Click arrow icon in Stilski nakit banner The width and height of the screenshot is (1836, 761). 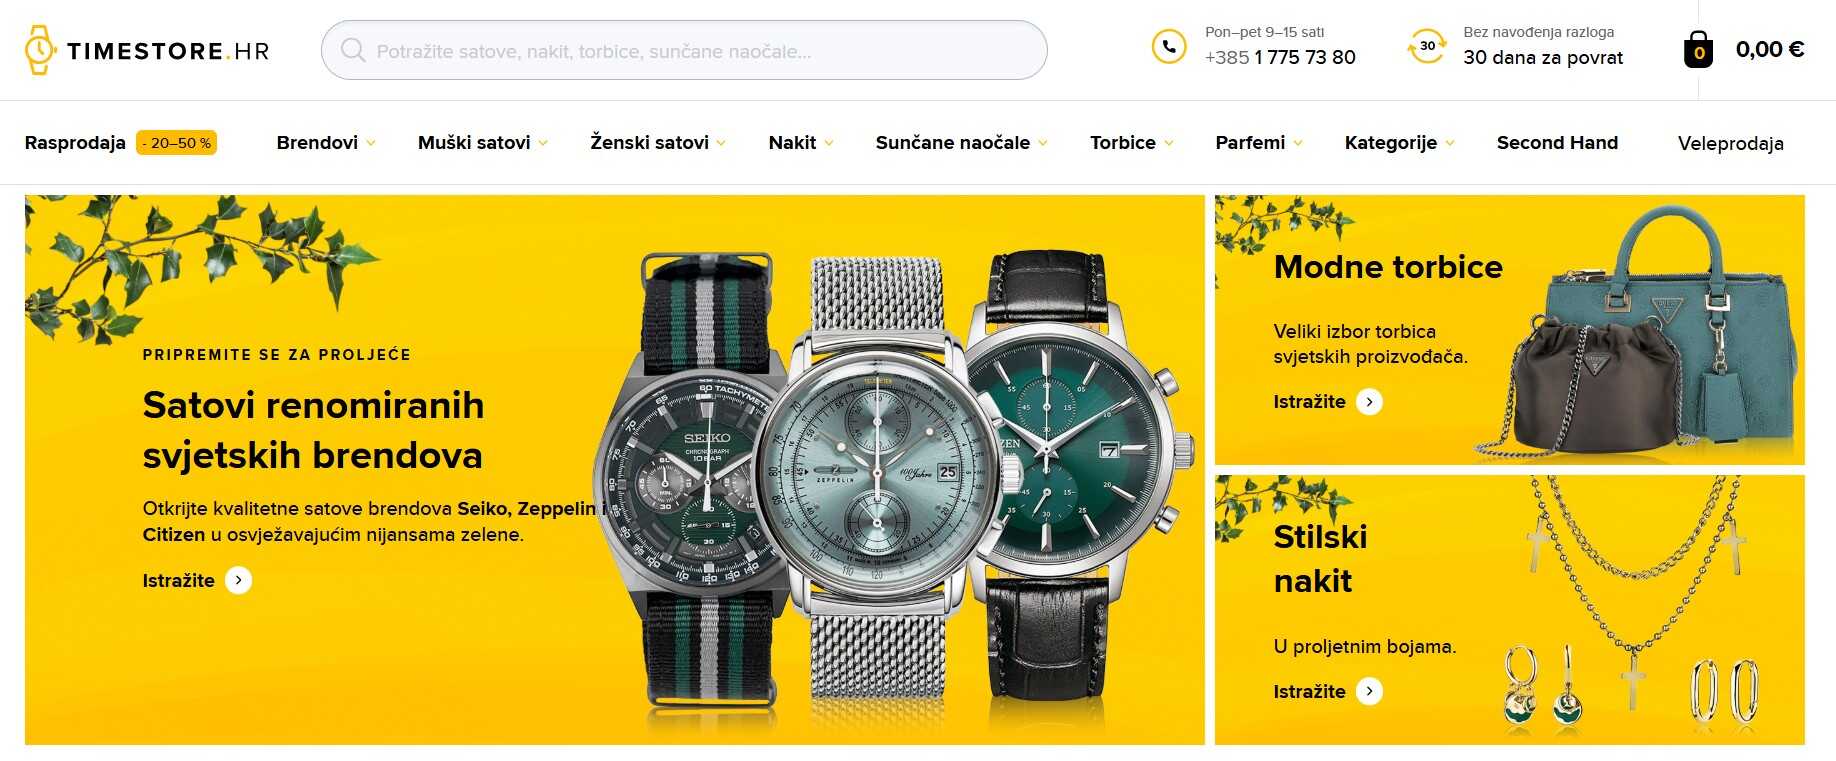pyautogui.click(x=1369, y=691)
